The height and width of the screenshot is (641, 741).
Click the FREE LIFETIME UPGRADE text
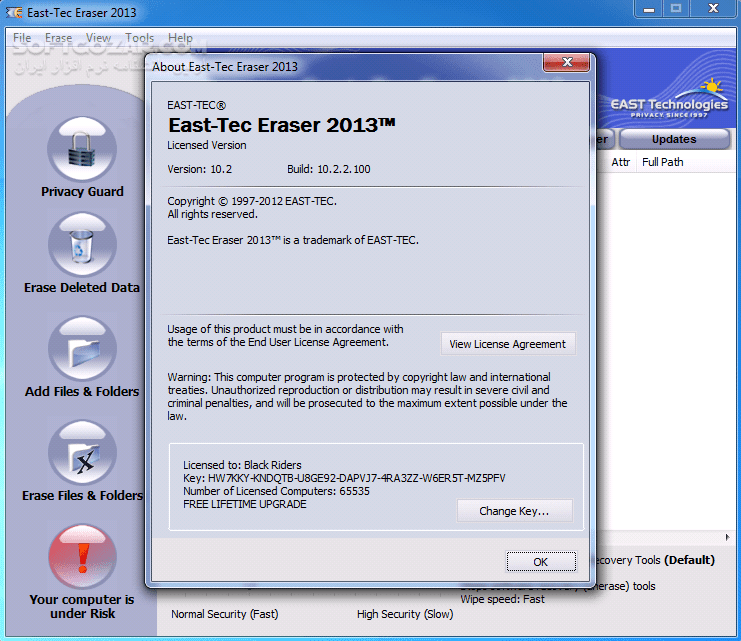point(245,504)
